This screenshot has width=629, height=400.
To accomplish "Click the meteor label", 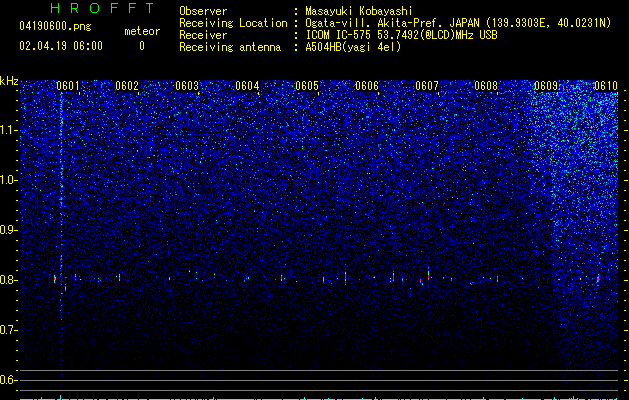I will point(142,31).
